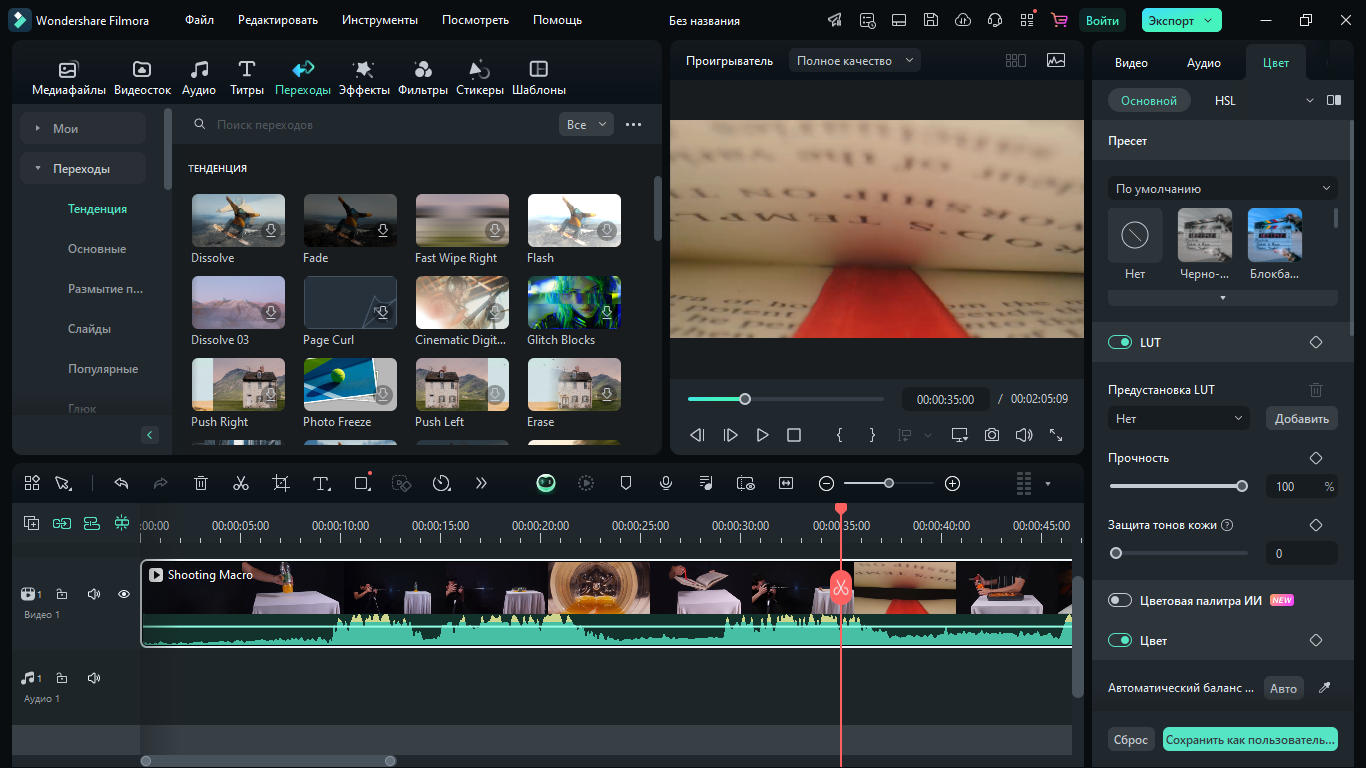Expand the LUT preset dropdown showing Нет
The height and width of the screenshot is (768, 1366).
[1179, 419]
